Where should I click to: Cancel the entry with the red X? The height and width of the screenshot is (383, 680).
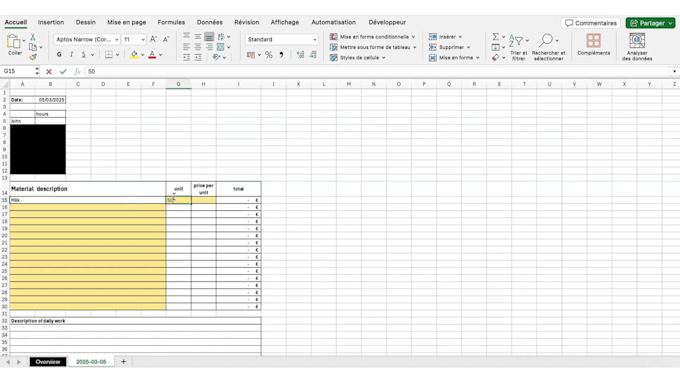[49, 72]
